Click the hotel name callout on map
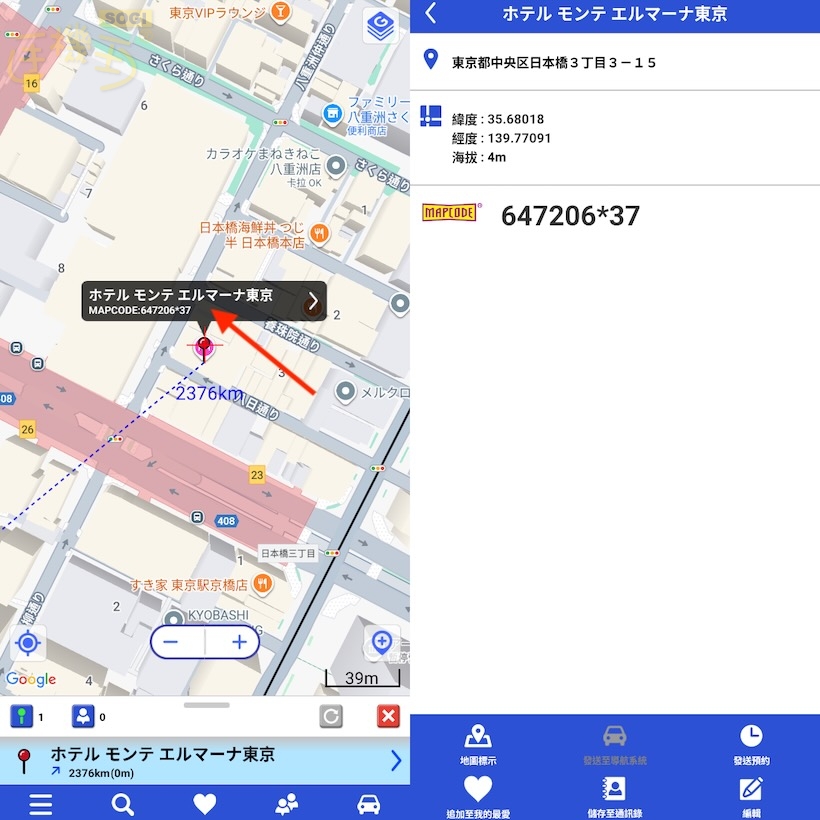 [x=204, y=301]
